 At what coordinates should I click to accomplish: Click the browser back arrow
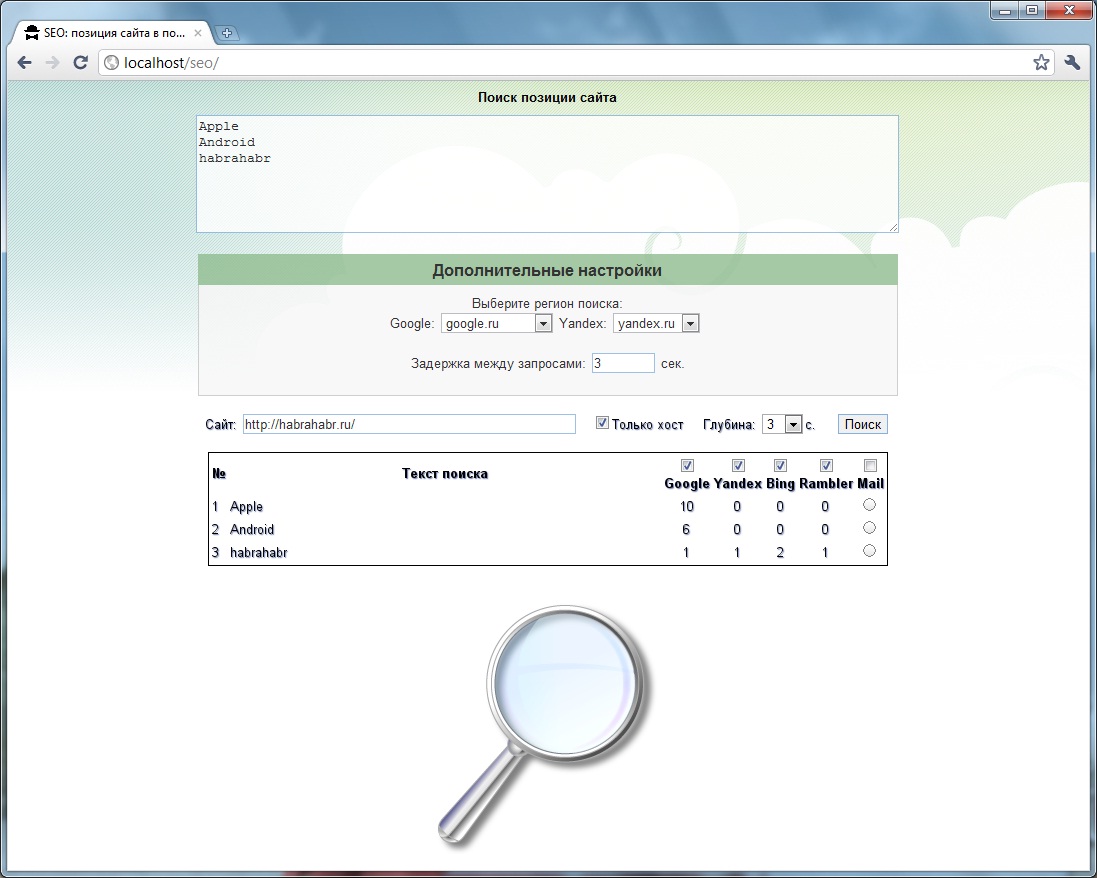(25, 63)
